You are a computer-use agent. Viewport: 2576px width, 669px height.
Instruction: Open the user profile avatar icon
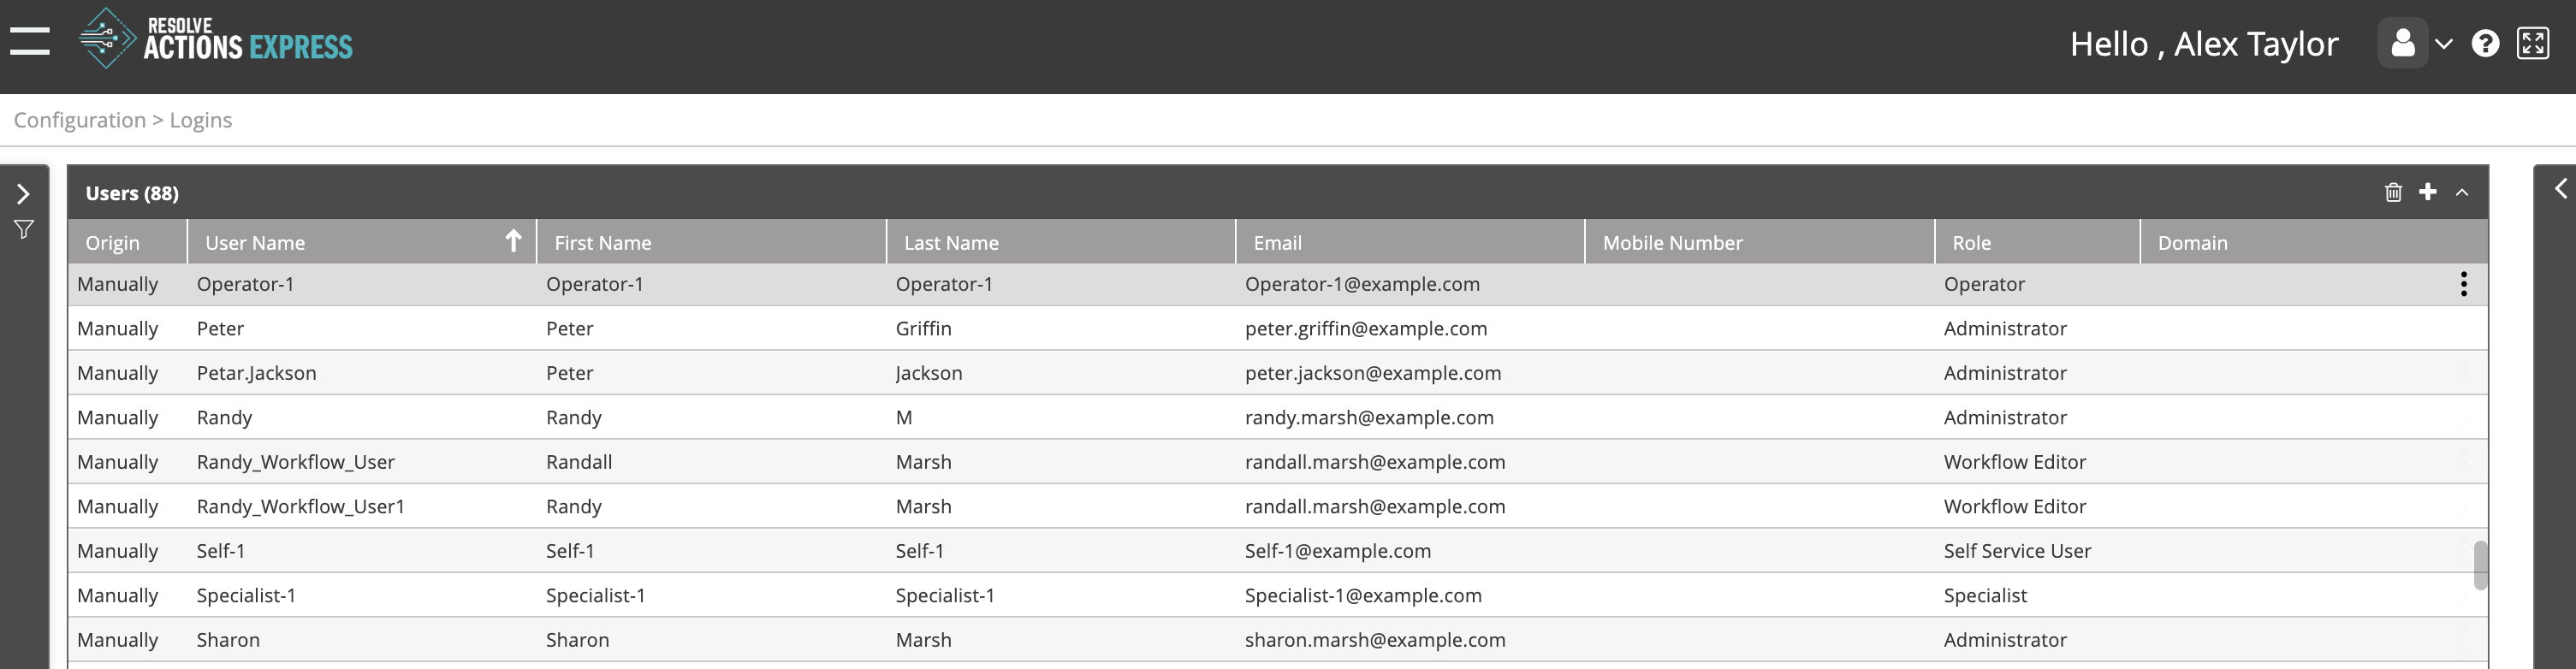(x=2402, y=44)
